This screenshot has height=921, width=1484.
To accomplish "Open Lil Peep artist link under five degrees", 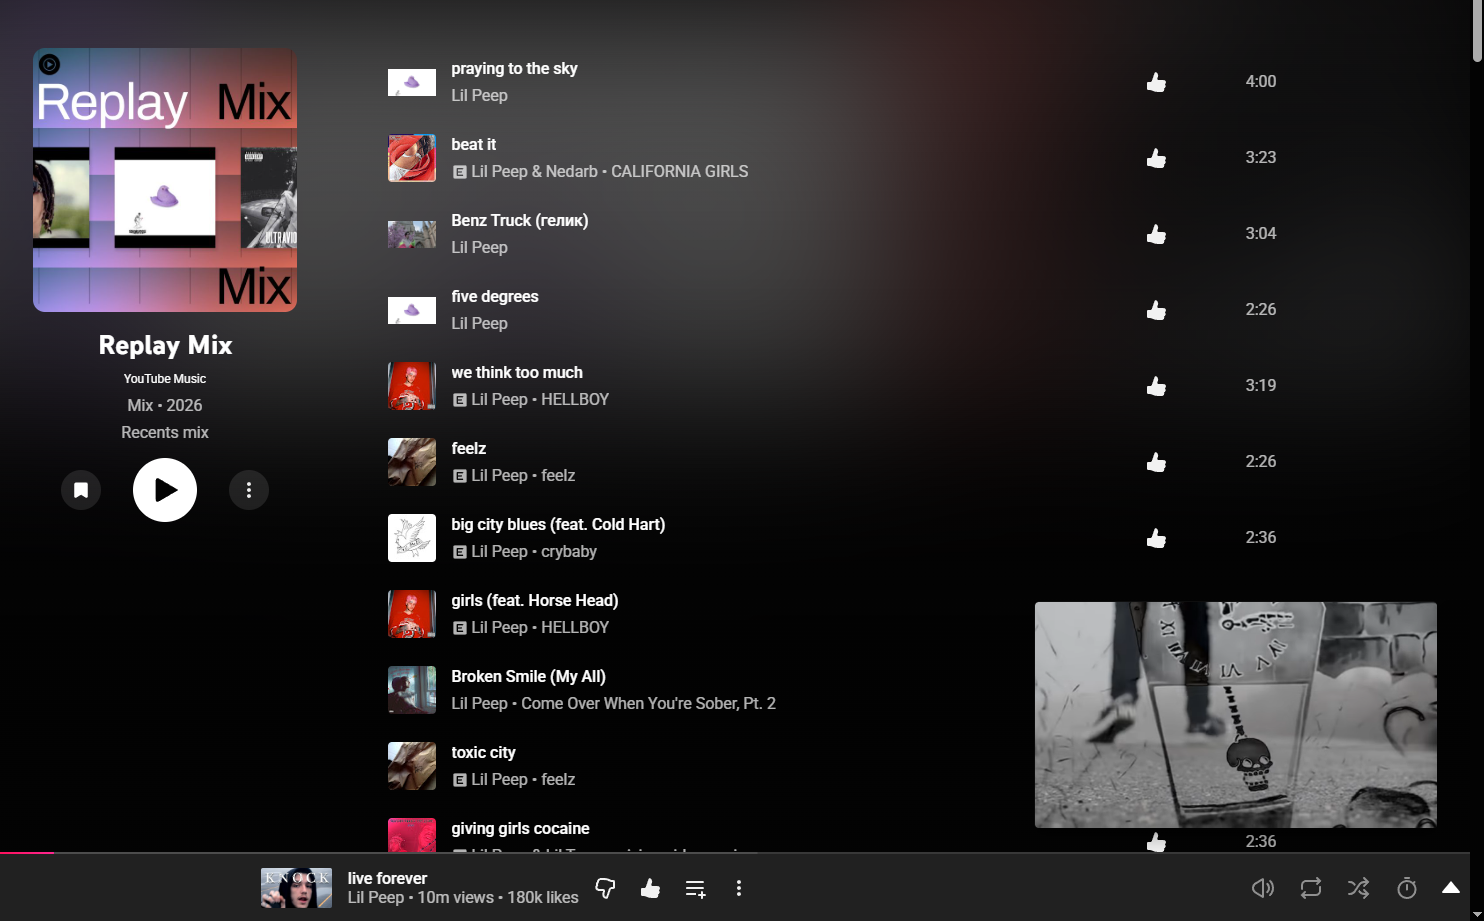I will click(479, 323).
